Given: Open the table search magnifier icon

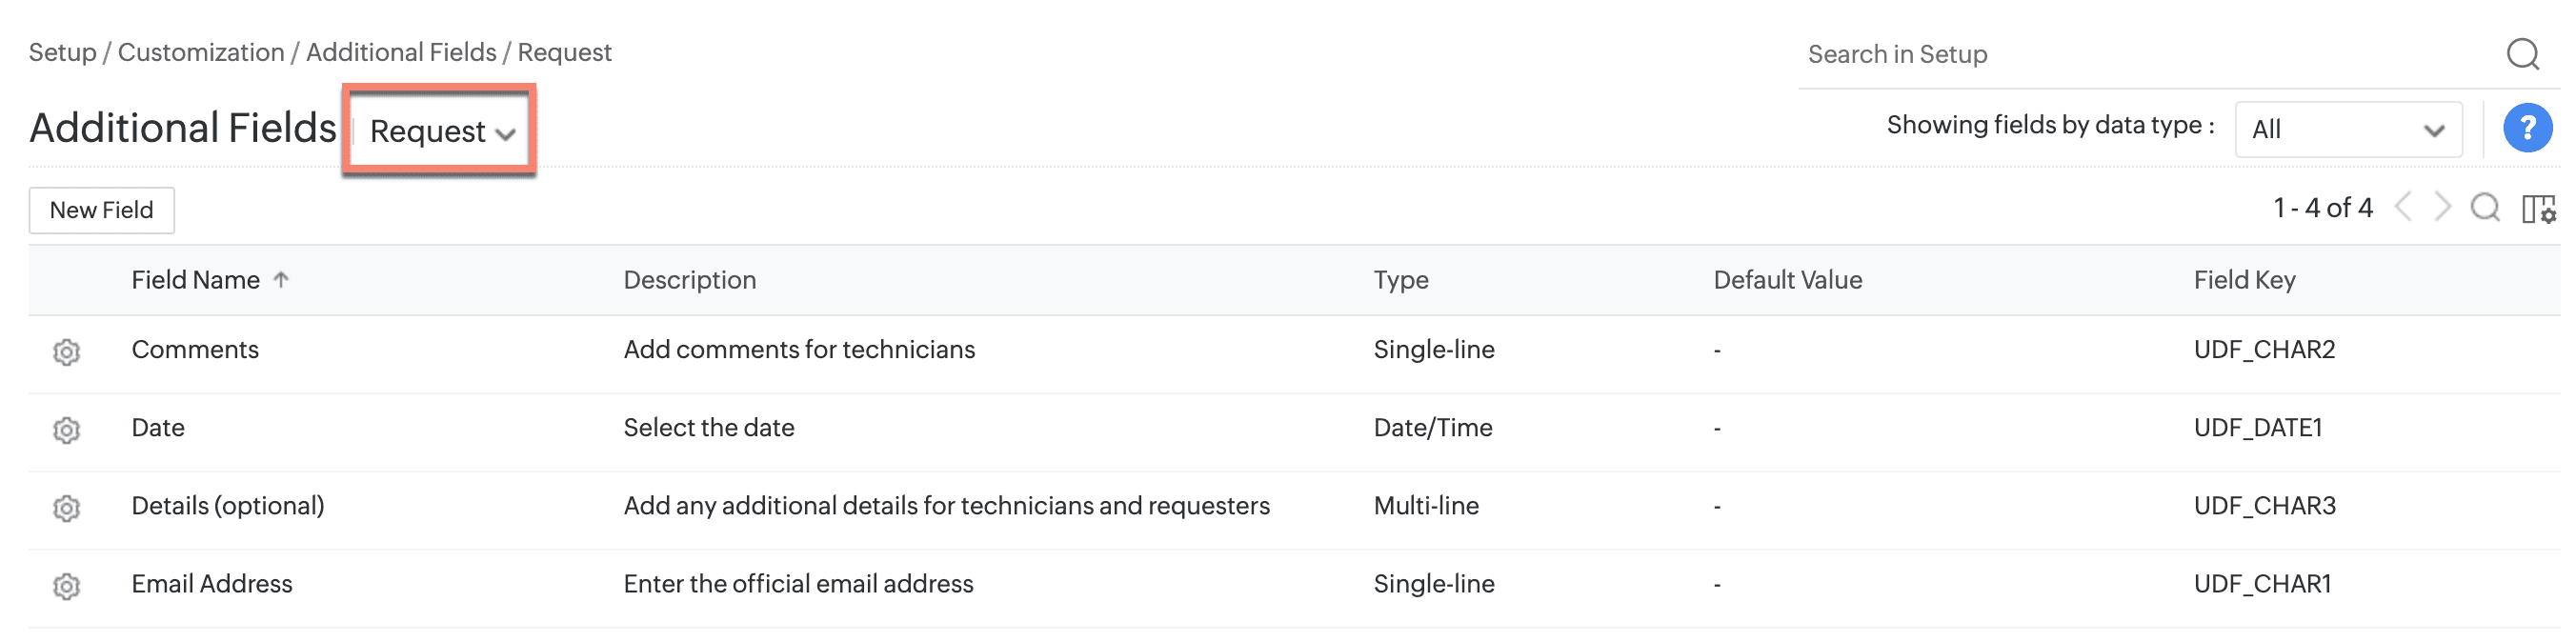Looking at the screenshot, I should (x=2484, y=208).
